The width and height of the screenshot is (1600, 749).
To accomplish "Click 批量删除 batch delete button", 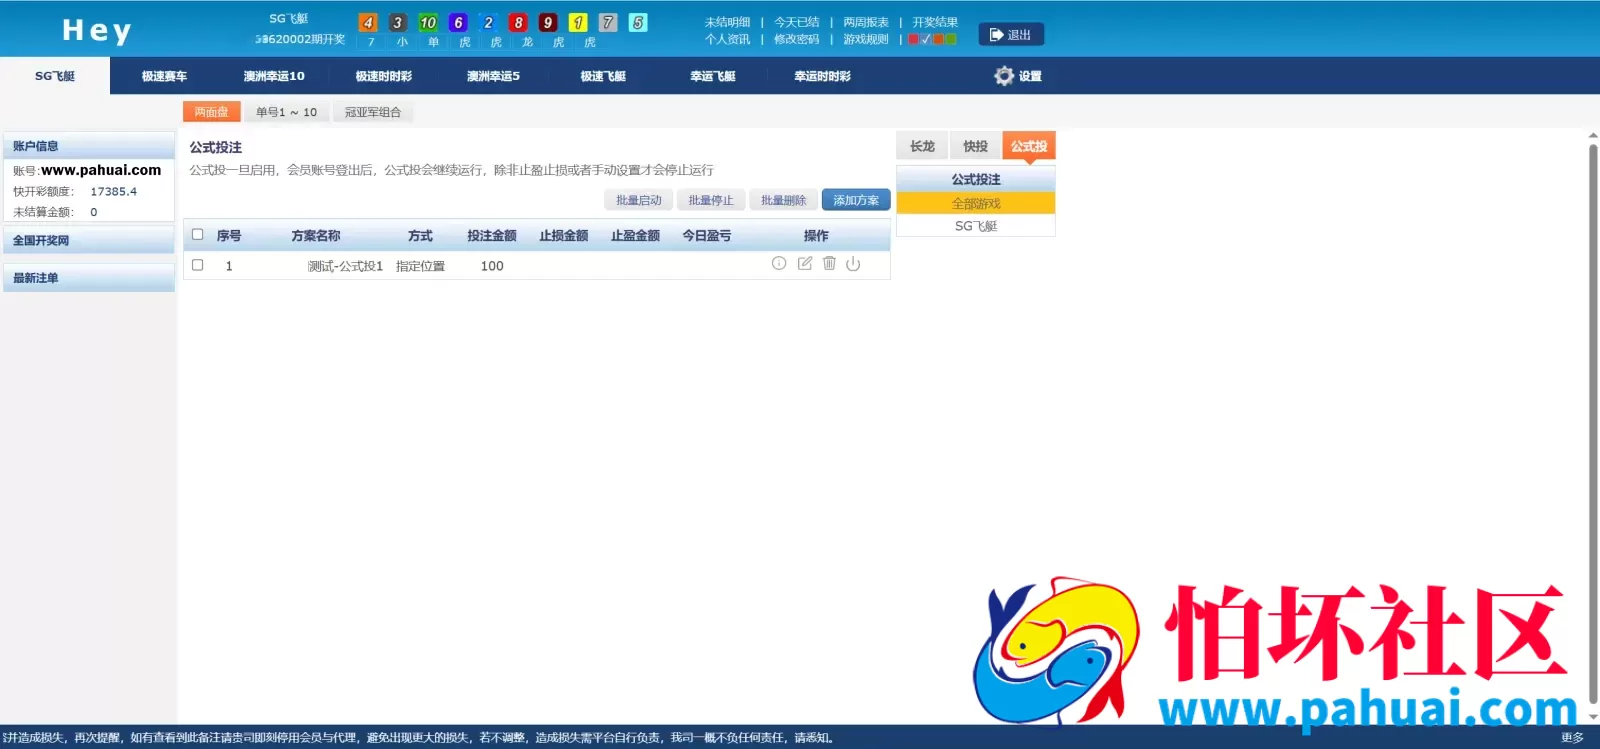I will (x=783, y=200).
